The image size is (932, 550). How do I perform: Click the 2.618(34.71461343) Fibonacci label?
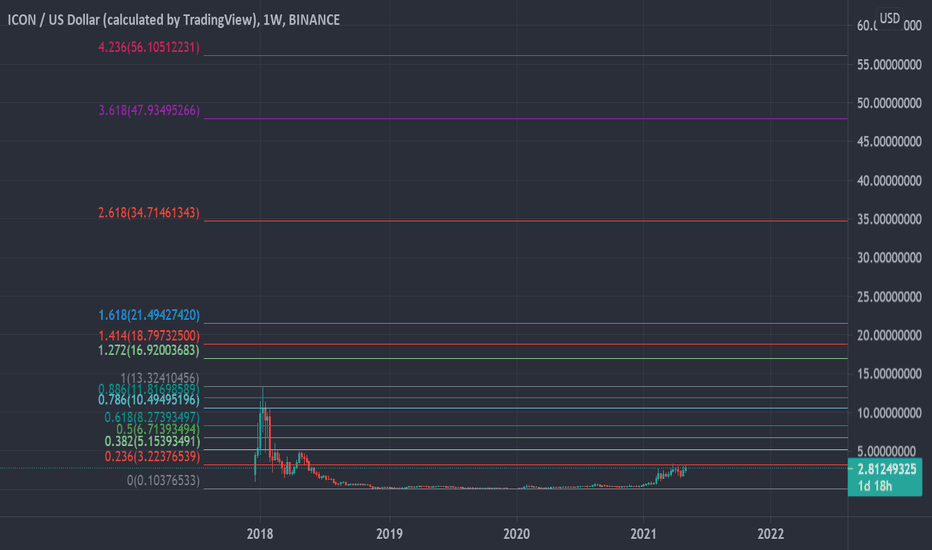[x=149, y=212]
